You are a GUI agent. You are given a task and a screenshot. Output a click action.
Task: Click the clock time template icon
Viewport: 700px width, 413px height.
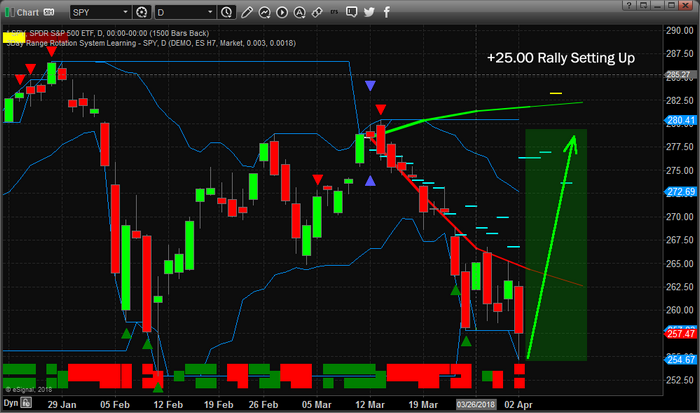click(x=226, y=12)
